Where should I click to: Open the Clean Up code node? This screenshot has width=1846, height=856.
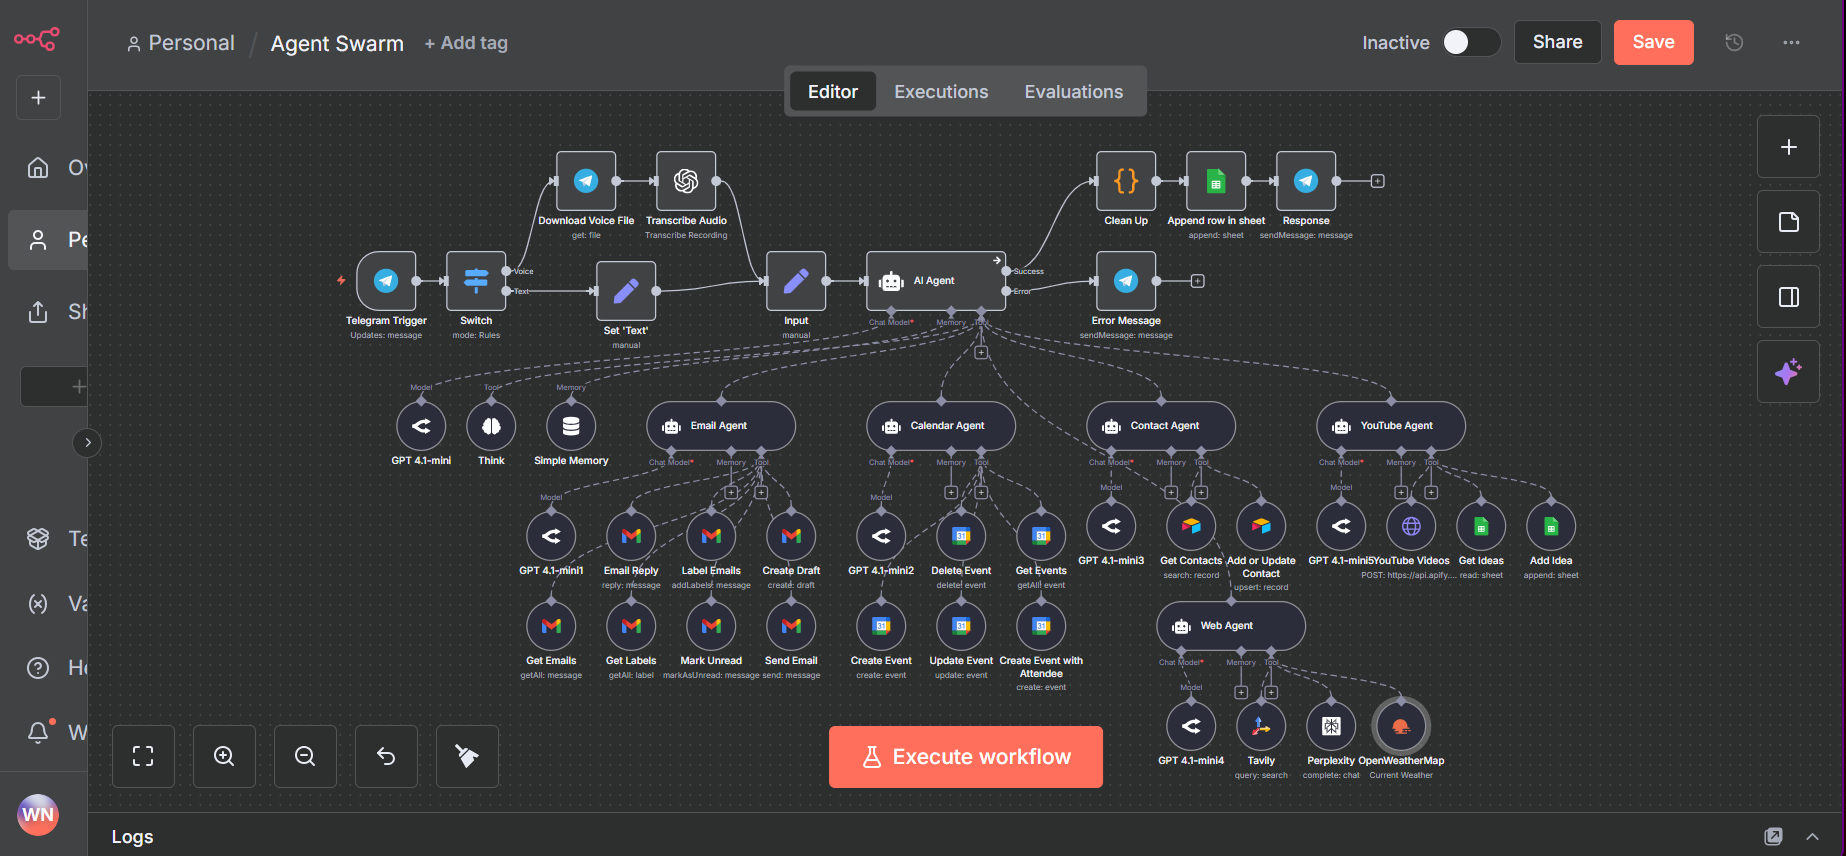tap(1126, 181)
